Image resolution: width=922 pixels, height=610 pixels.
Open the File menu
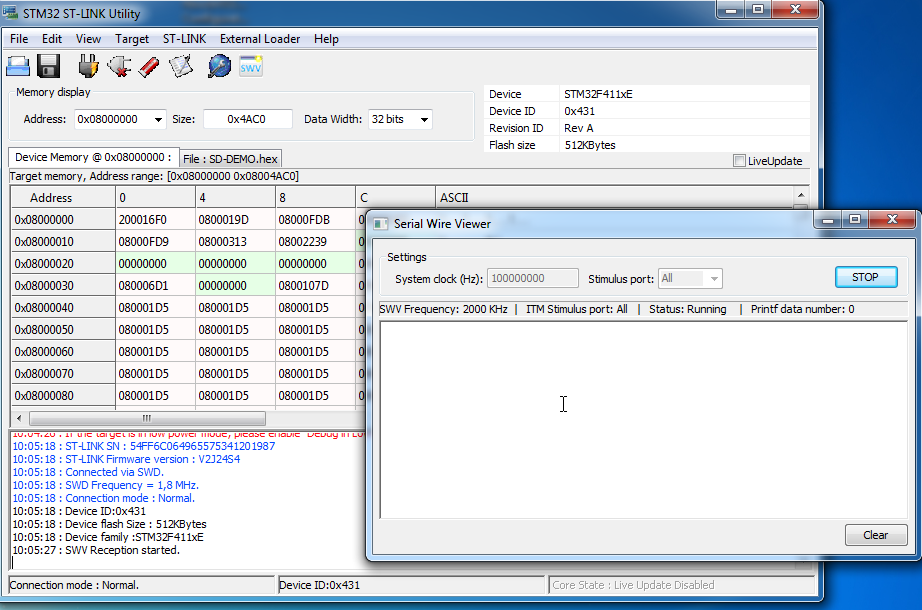click(x=19, y=39)
